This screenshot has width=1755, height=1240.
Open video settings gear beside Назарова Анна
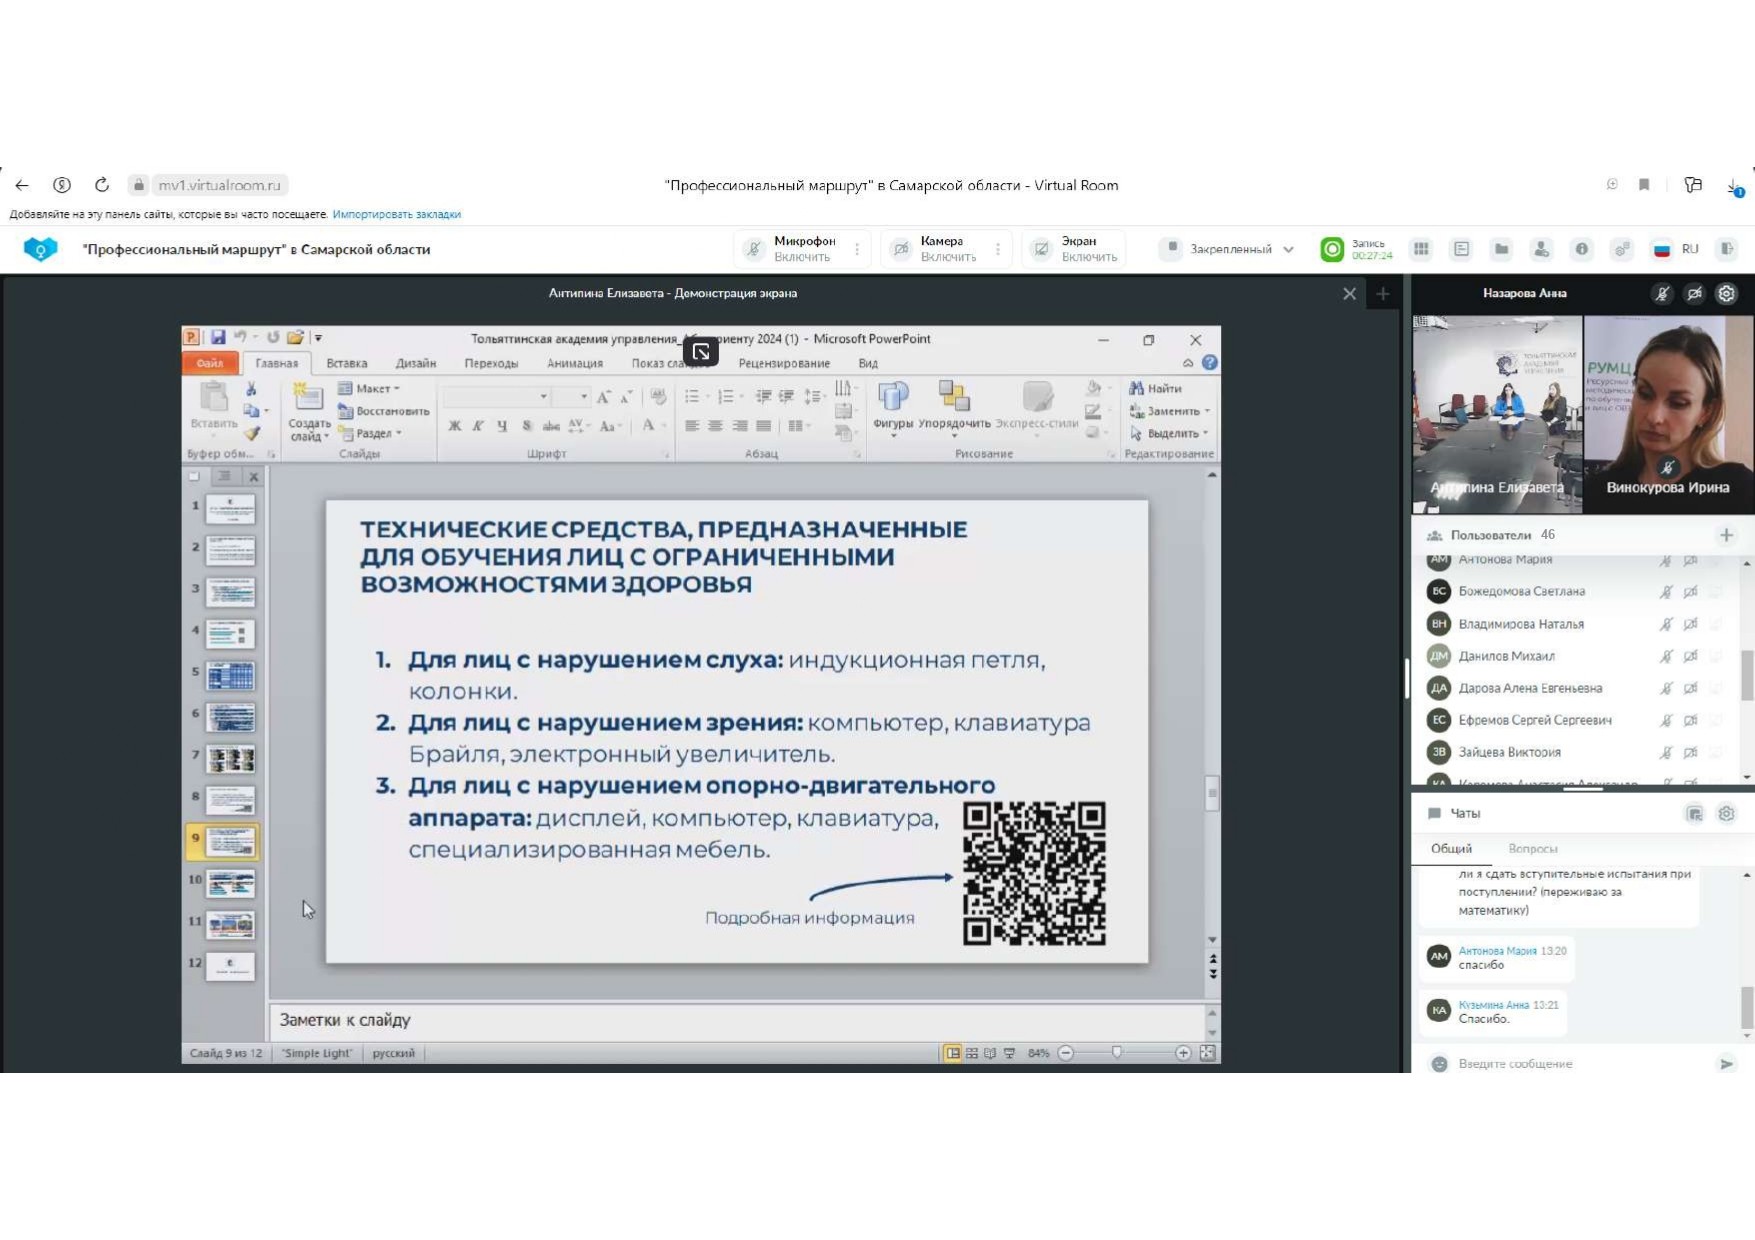[x=1726, y=293]
